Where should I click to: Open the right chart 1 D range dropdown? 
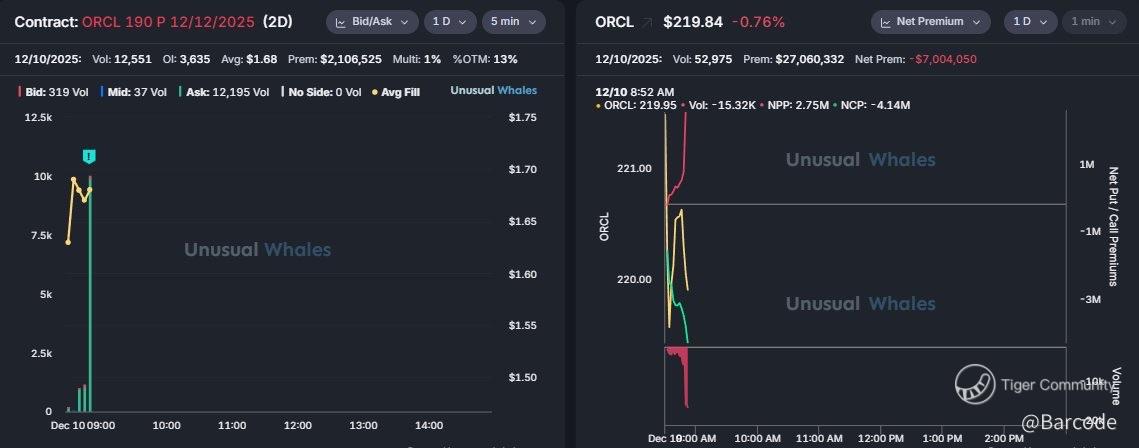point(1031,22)
